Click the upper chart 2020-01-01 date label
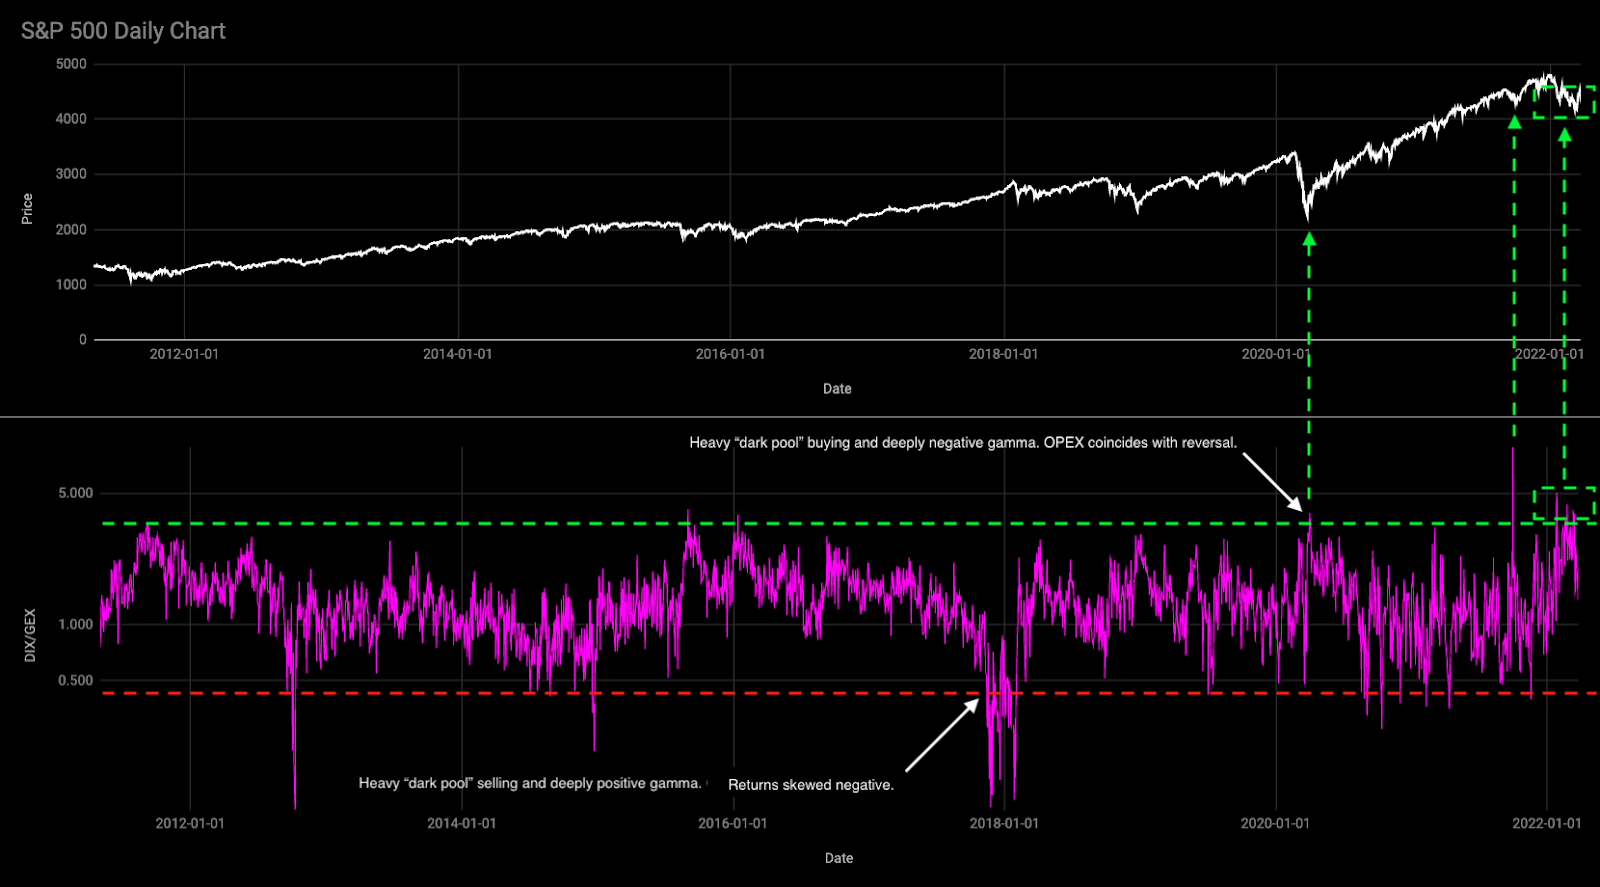The height and width of the screenshot is (887, 1600). click(x=1276, y=354)
